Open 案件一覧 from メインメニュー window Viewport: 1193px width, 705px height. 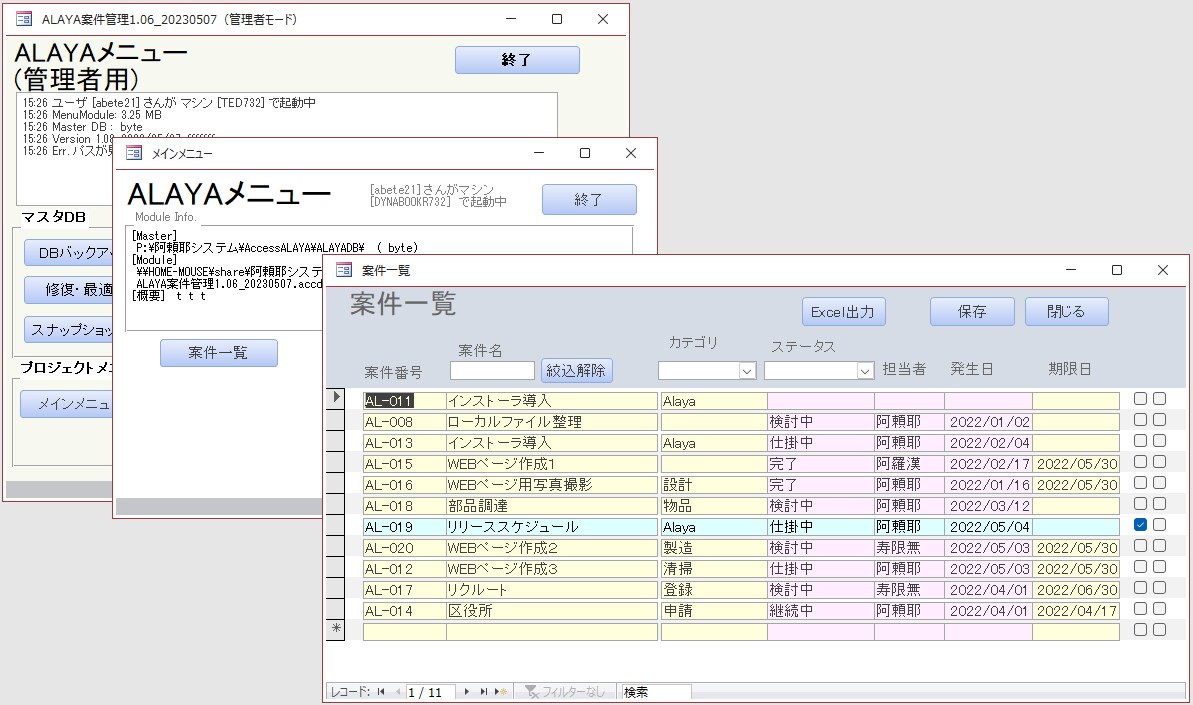pyautogui.click(x=218, y=353)
